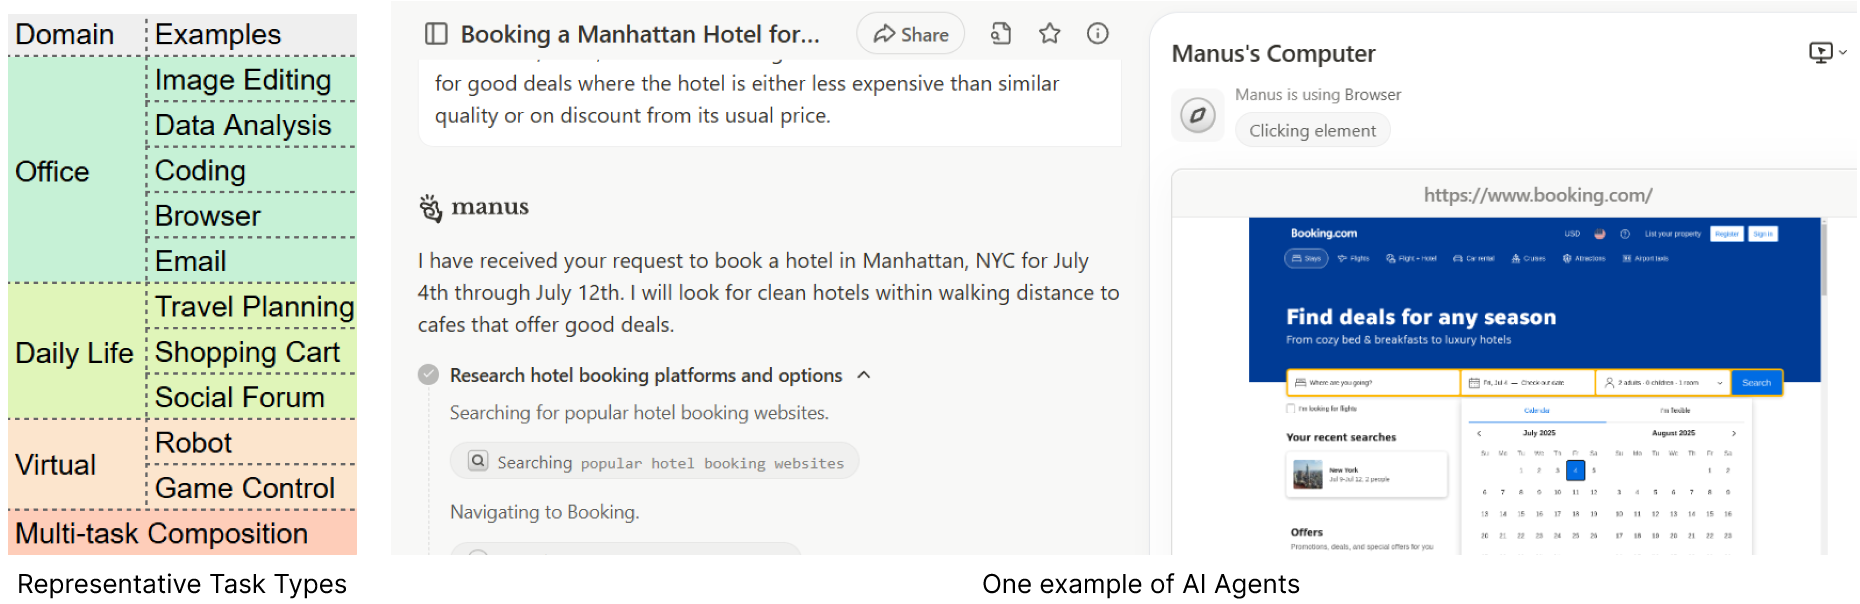
Task: Toggle the sidebar panel icon
Action: click(x=436, y=34)
